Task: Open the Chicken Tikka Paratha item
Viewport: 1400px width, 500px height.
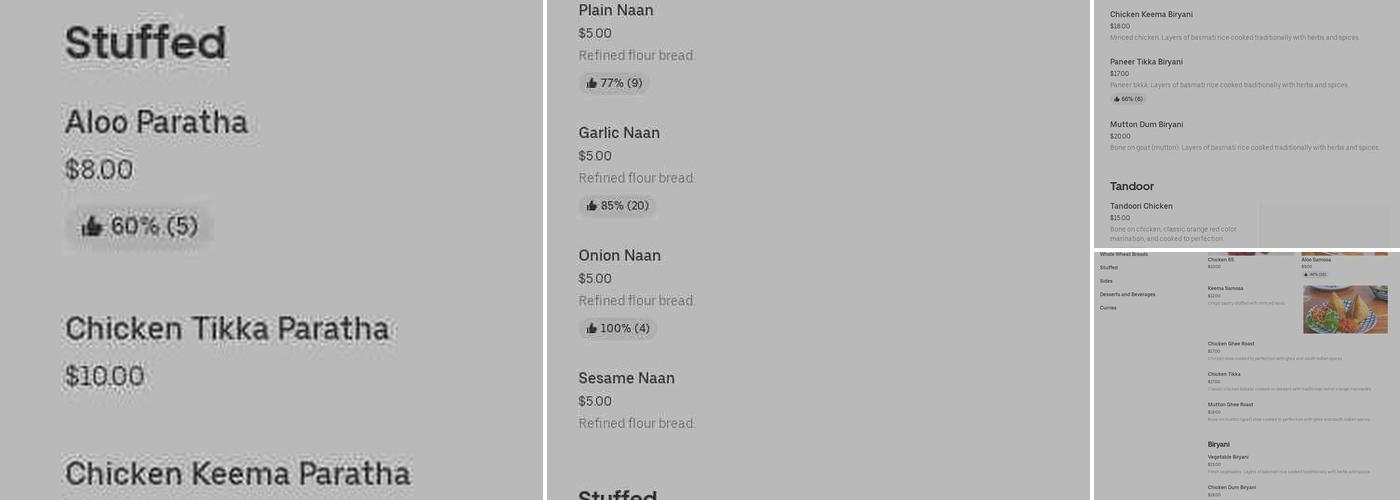Action: [x=226, y=329]
